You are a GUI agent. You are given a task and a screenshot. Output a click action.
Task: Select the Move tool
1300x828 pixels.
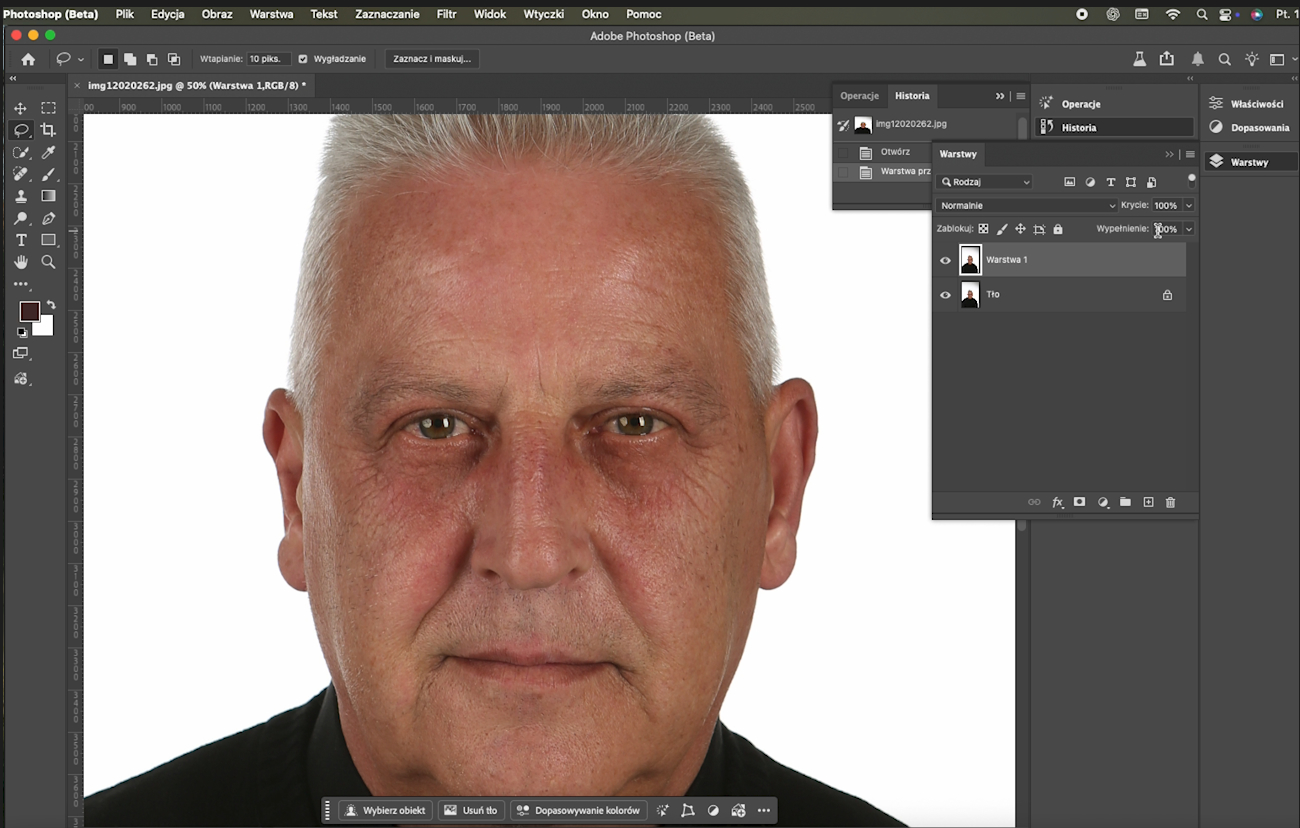[20, 108]
